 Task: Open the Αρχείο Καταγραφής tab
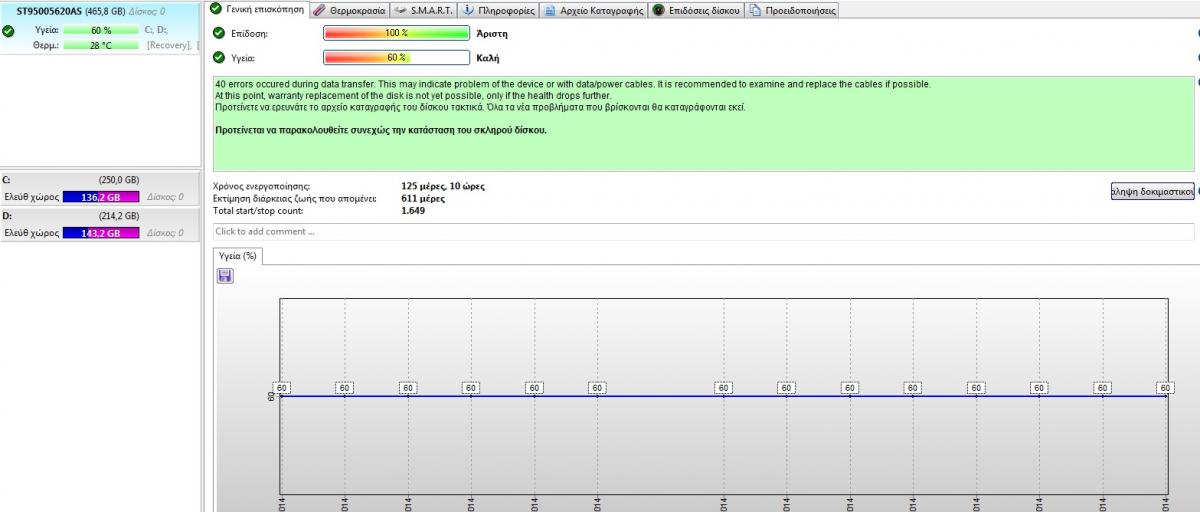595,10
